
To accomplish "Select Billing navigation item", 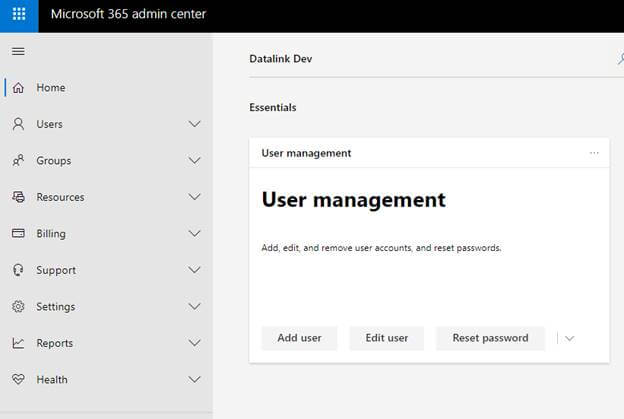I will coord(106,234).
